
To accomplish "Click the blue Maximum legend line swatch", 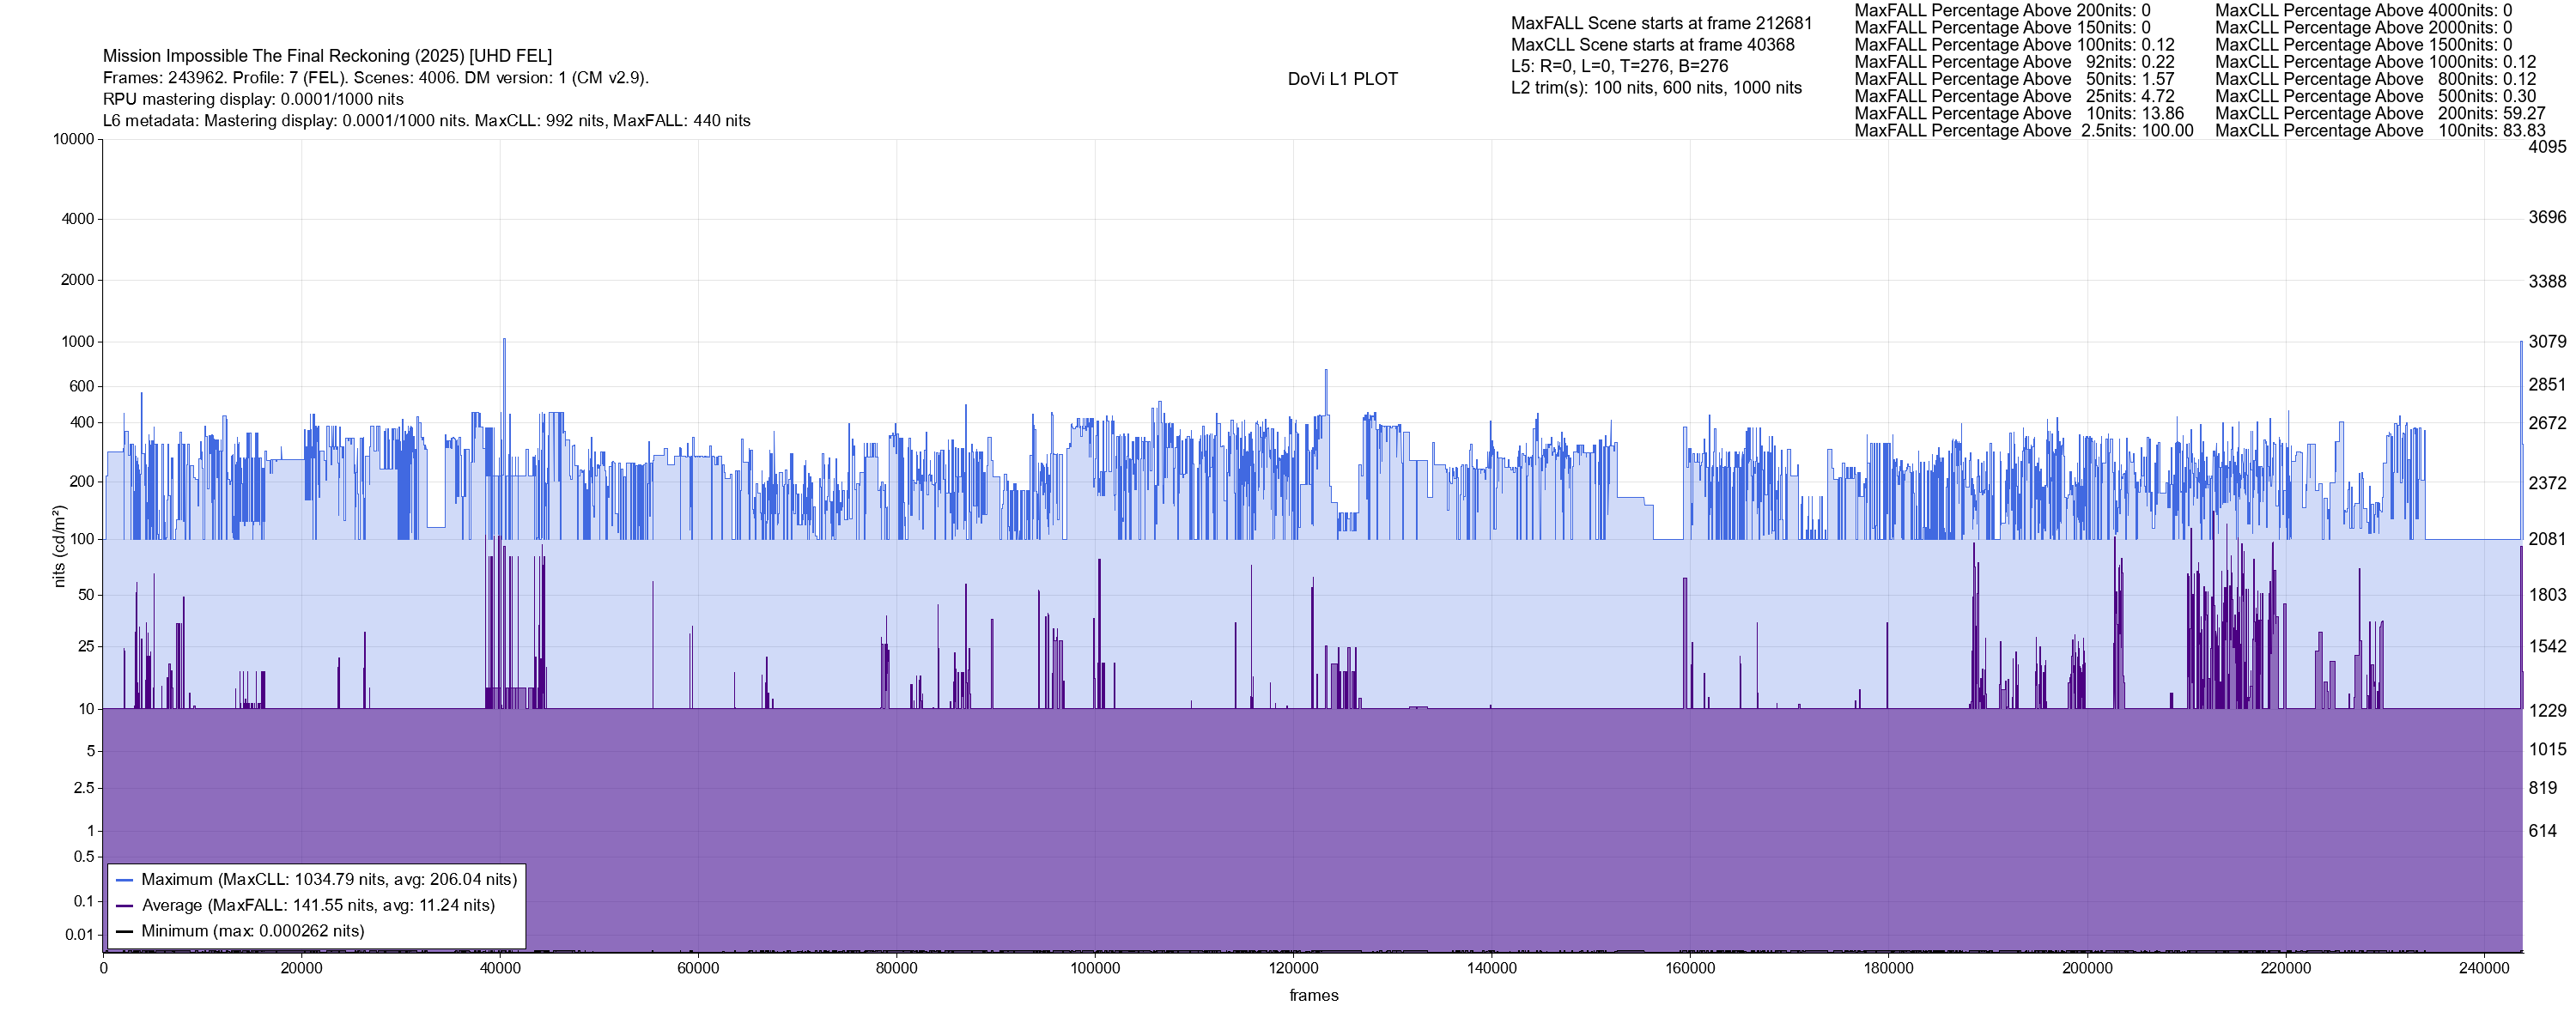I will 125,880.
